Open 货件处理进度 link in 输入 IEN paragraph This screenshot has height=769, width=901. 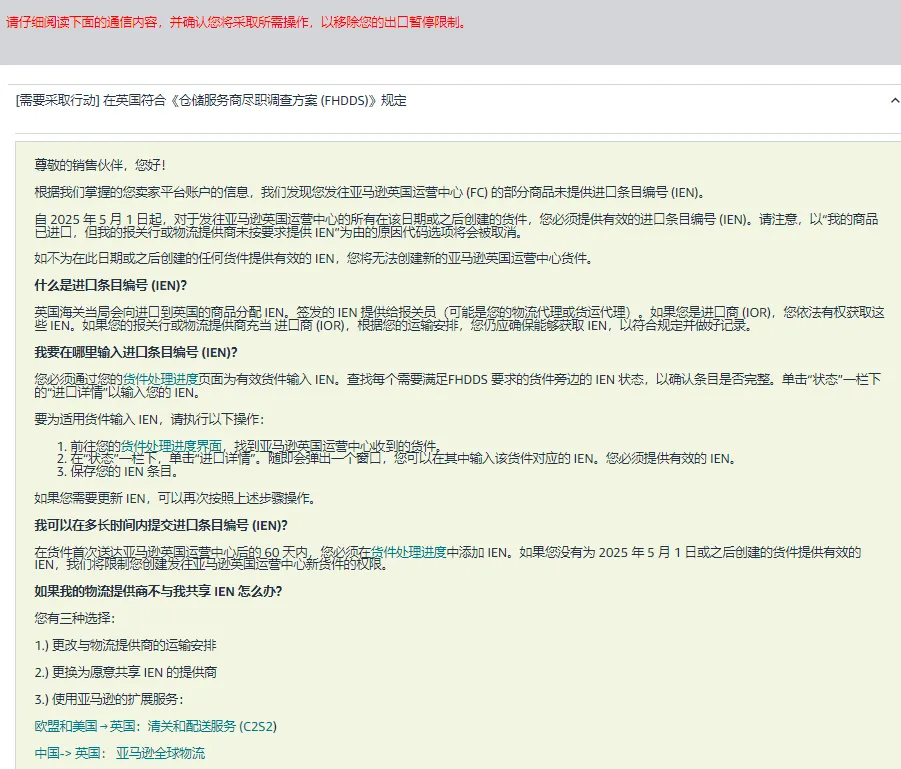pos(160,379)
